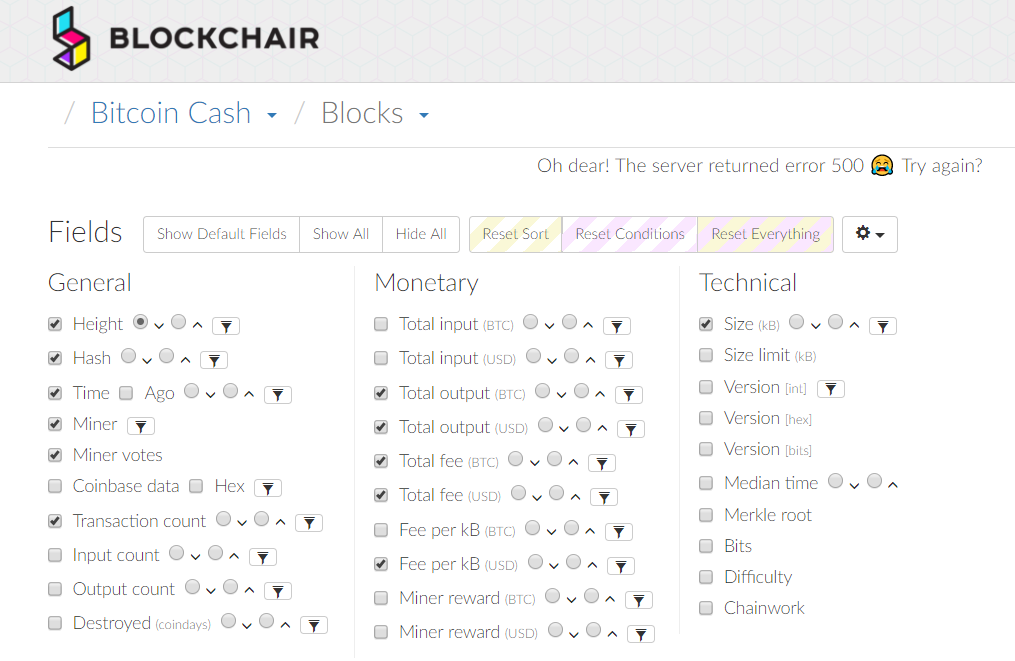This screenshot has width=1015, height=661.
Task: Click the Size (kB) filter funnel
Action: [x=882, y=325]
